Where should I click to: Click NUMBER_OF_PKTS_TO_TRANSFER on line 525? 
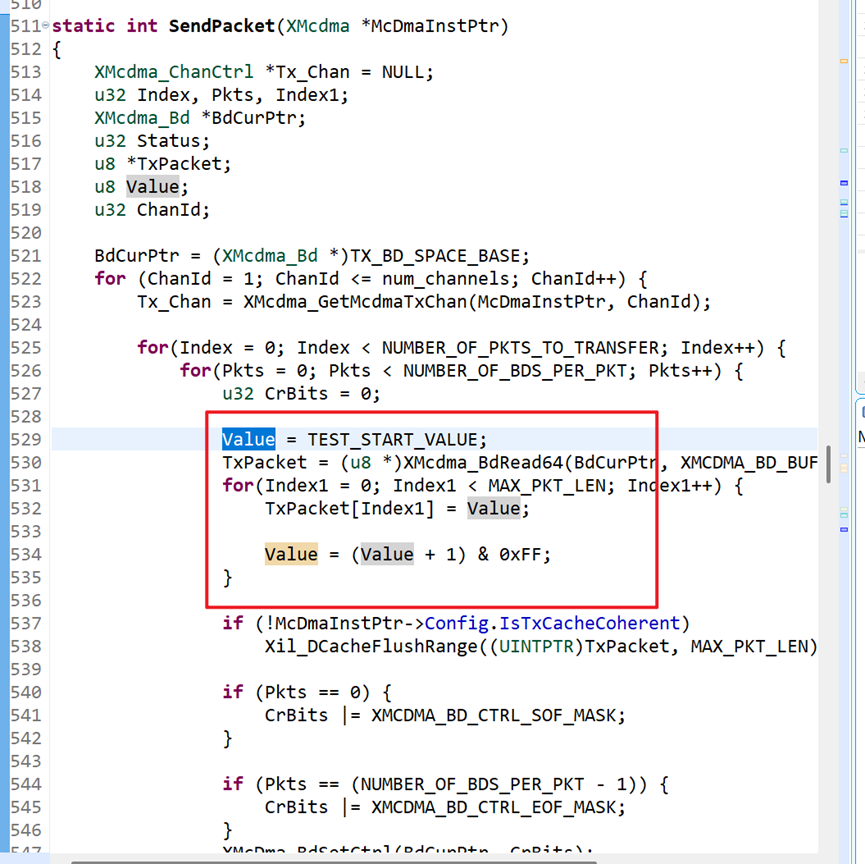(x=520, y=348)
